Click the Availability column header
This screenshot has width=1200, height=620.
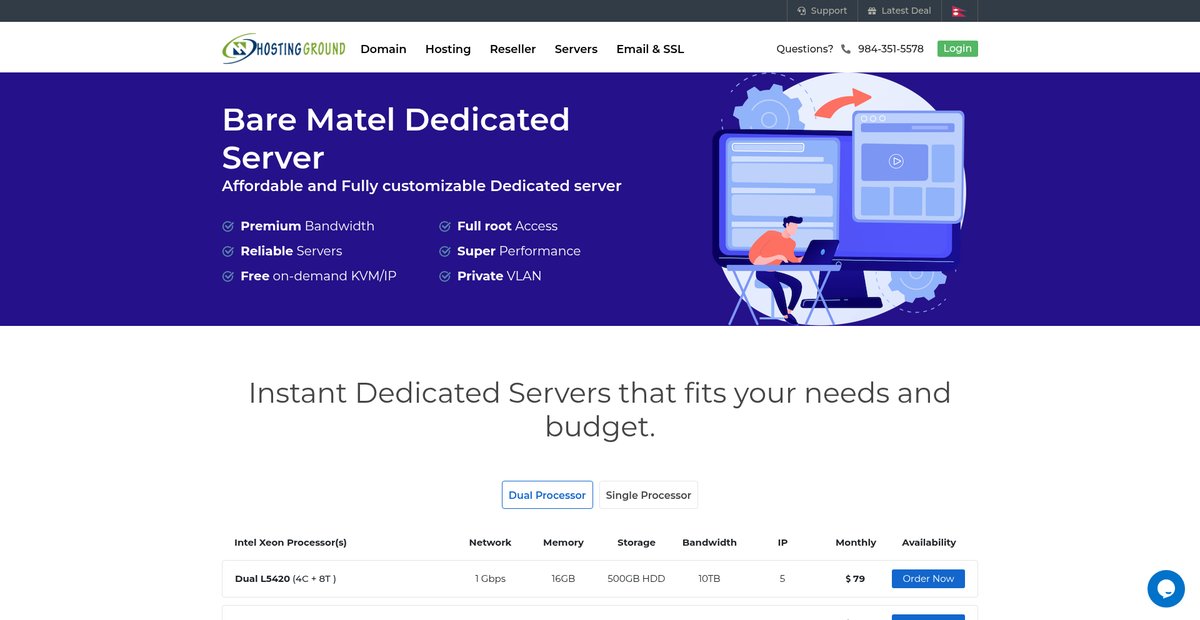click(929, 543)
